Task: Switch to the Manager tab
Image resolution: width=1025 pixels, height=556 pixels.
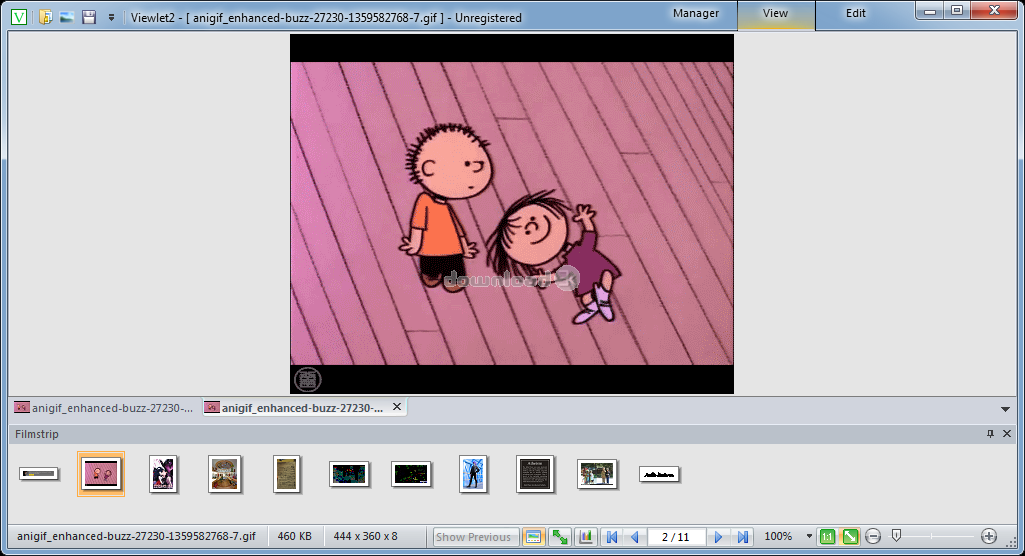Action: (696, 13)
